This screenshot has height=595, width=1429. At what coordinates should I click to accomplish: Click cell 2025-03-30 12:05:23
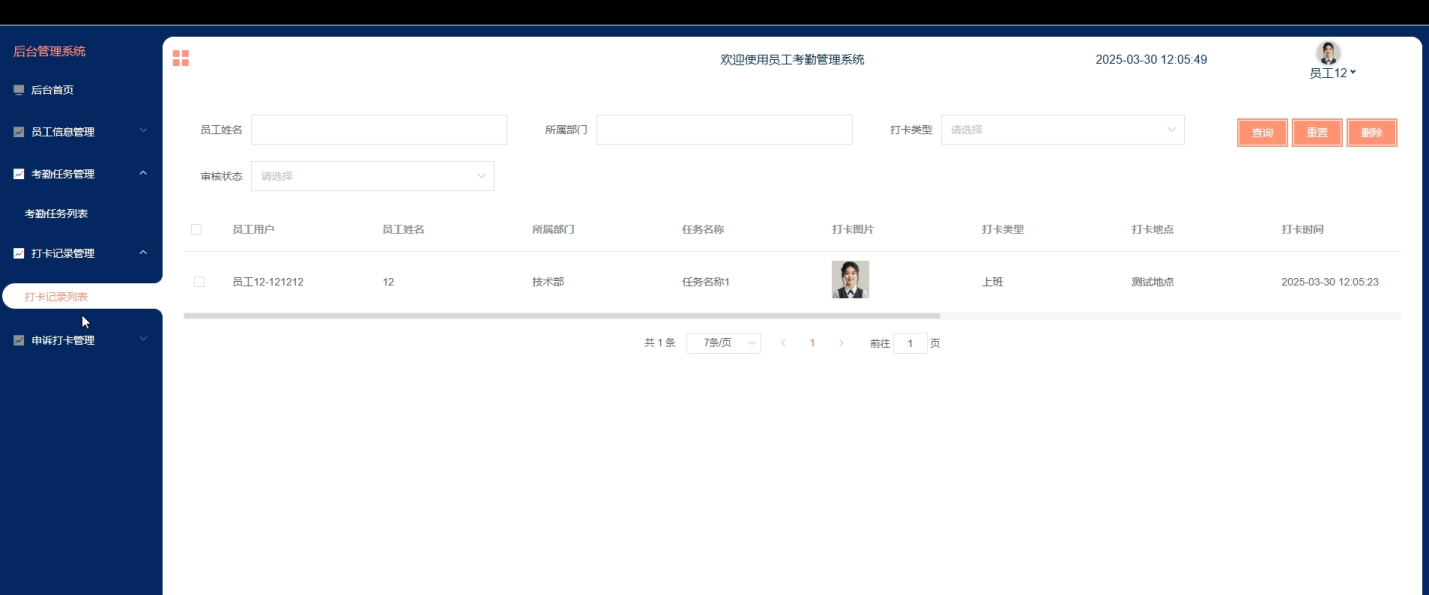(1330, 282)
